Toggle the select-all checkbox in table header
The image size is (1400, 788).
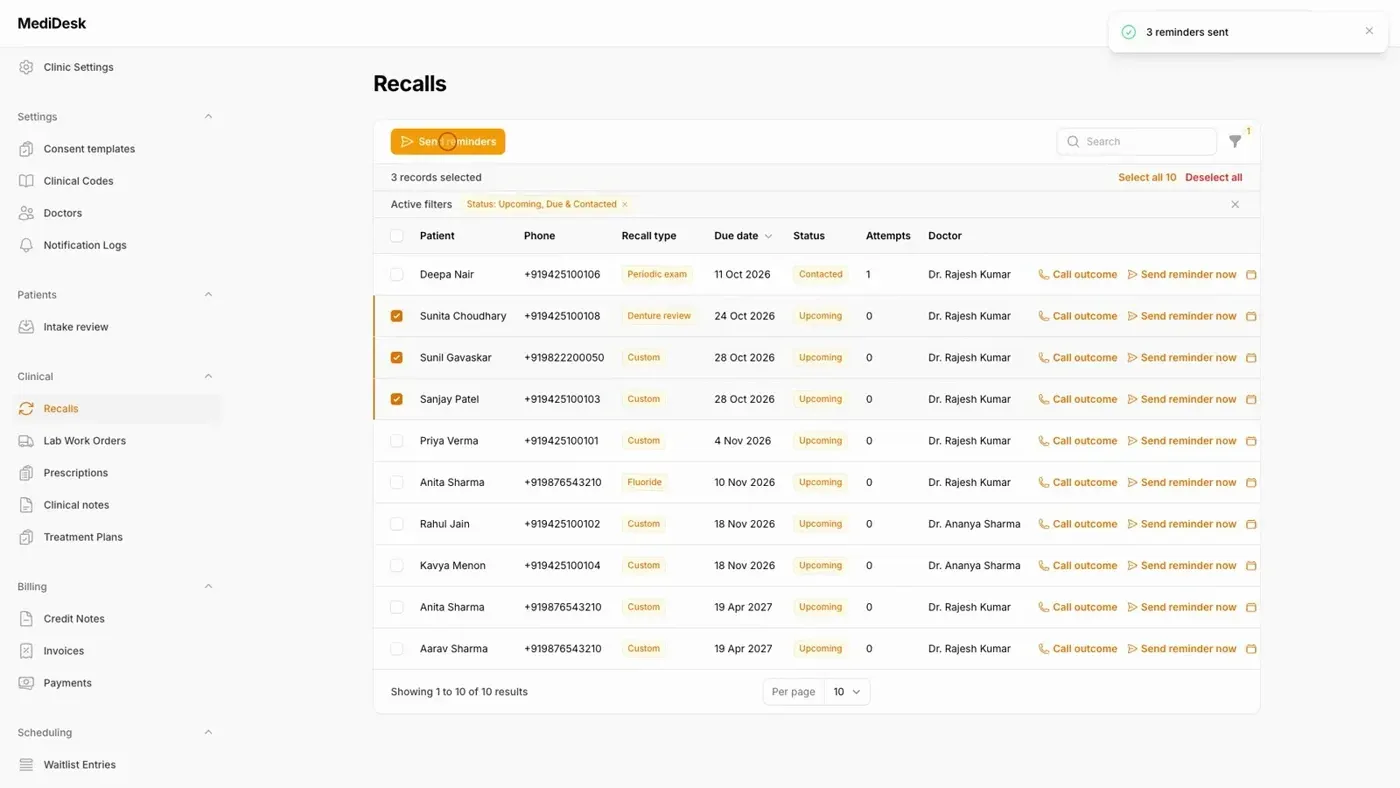(397, 236)
